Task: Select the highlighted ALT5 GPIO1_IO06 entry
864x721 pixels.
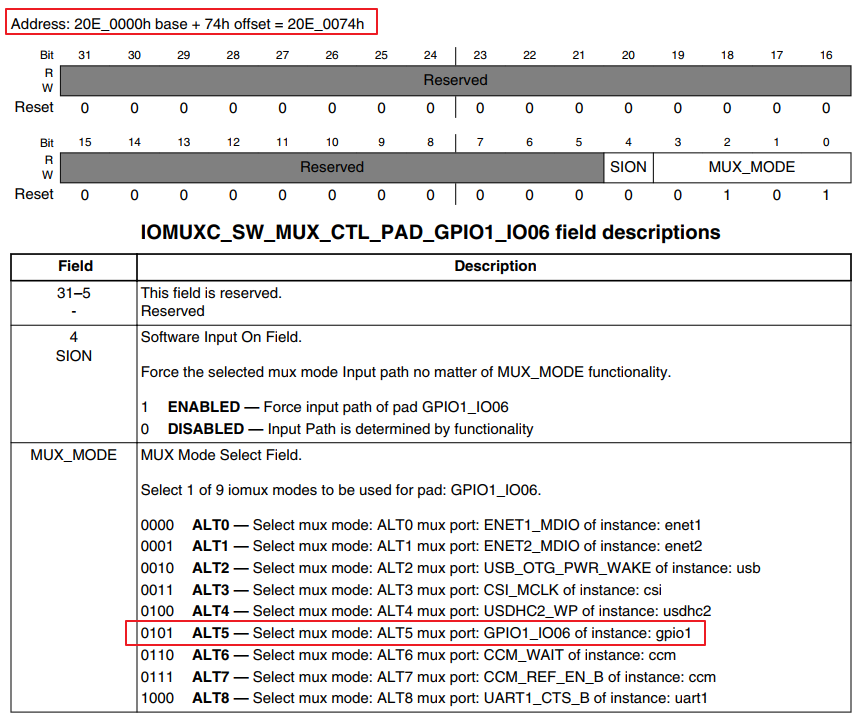Action: (416, 633)
